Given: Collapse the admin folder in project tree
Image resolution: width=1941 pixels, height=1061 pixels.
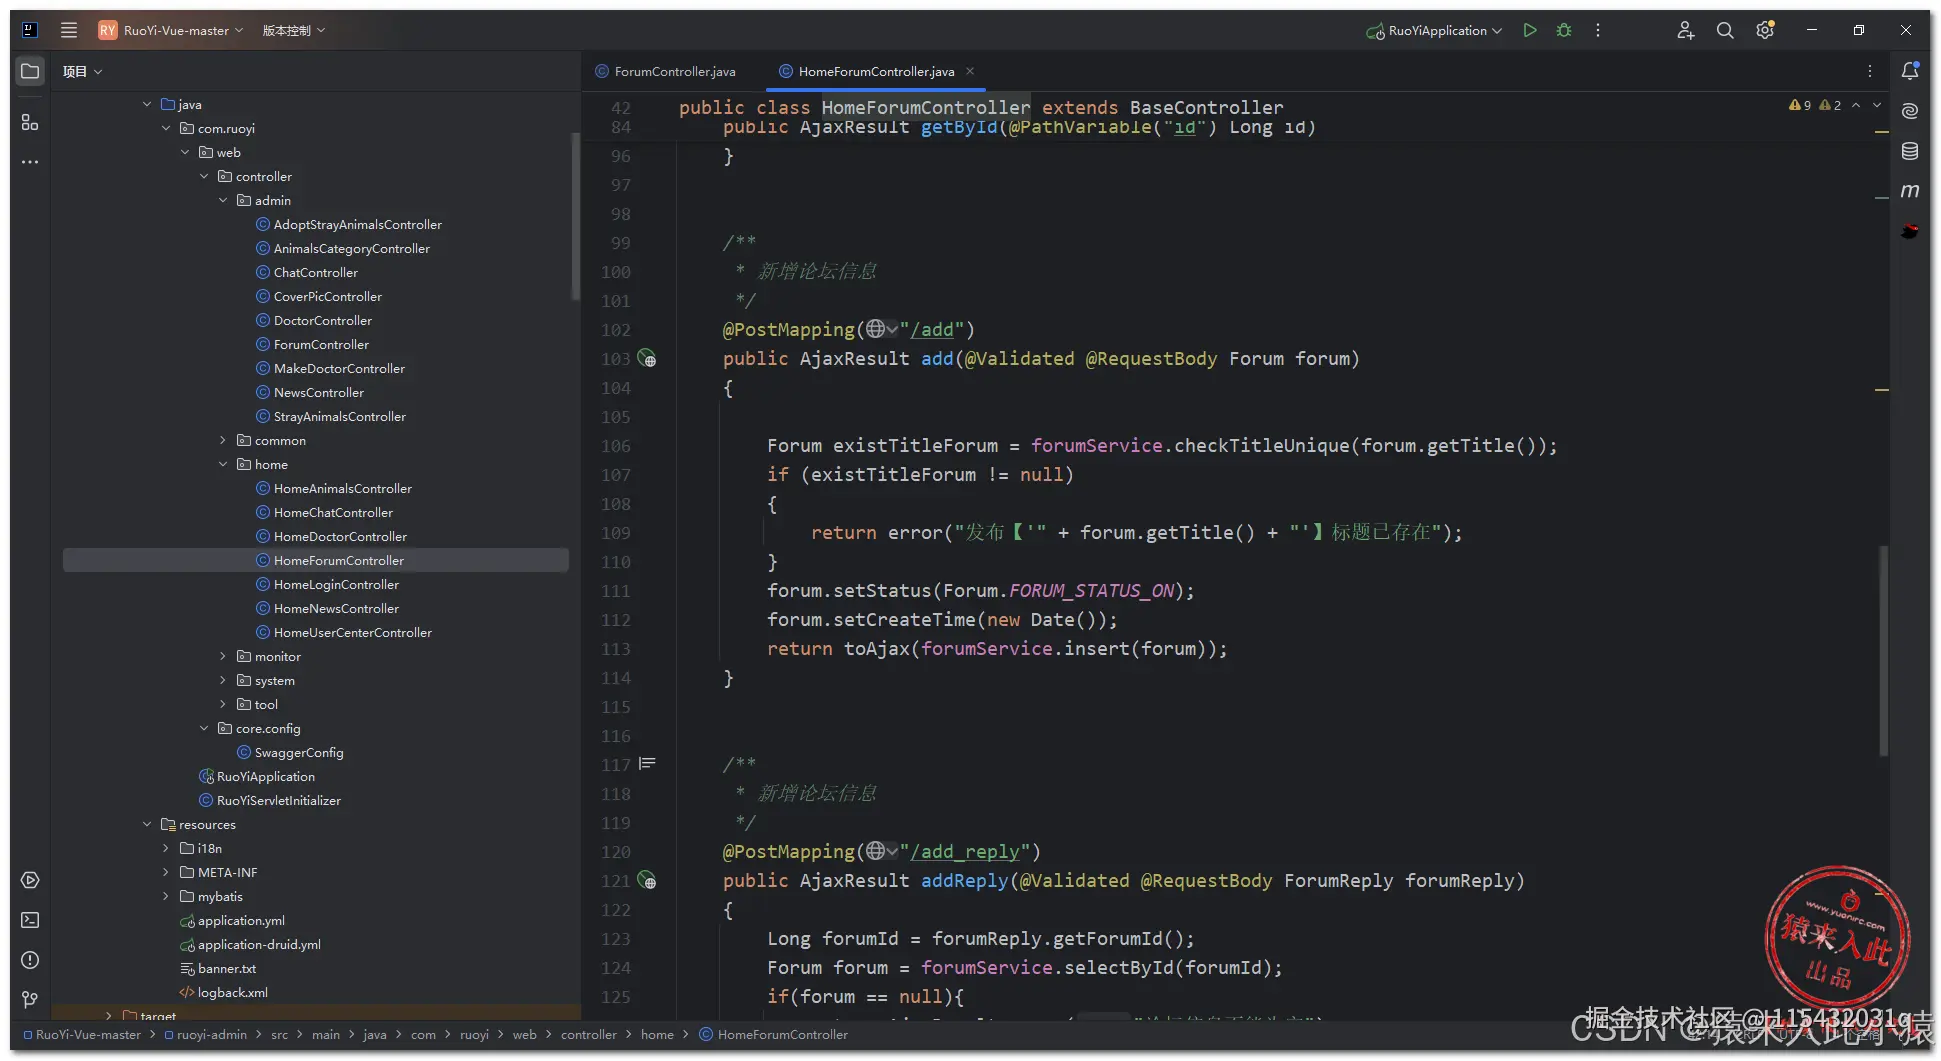Looking at the screenshot, I should coord(223,201).
